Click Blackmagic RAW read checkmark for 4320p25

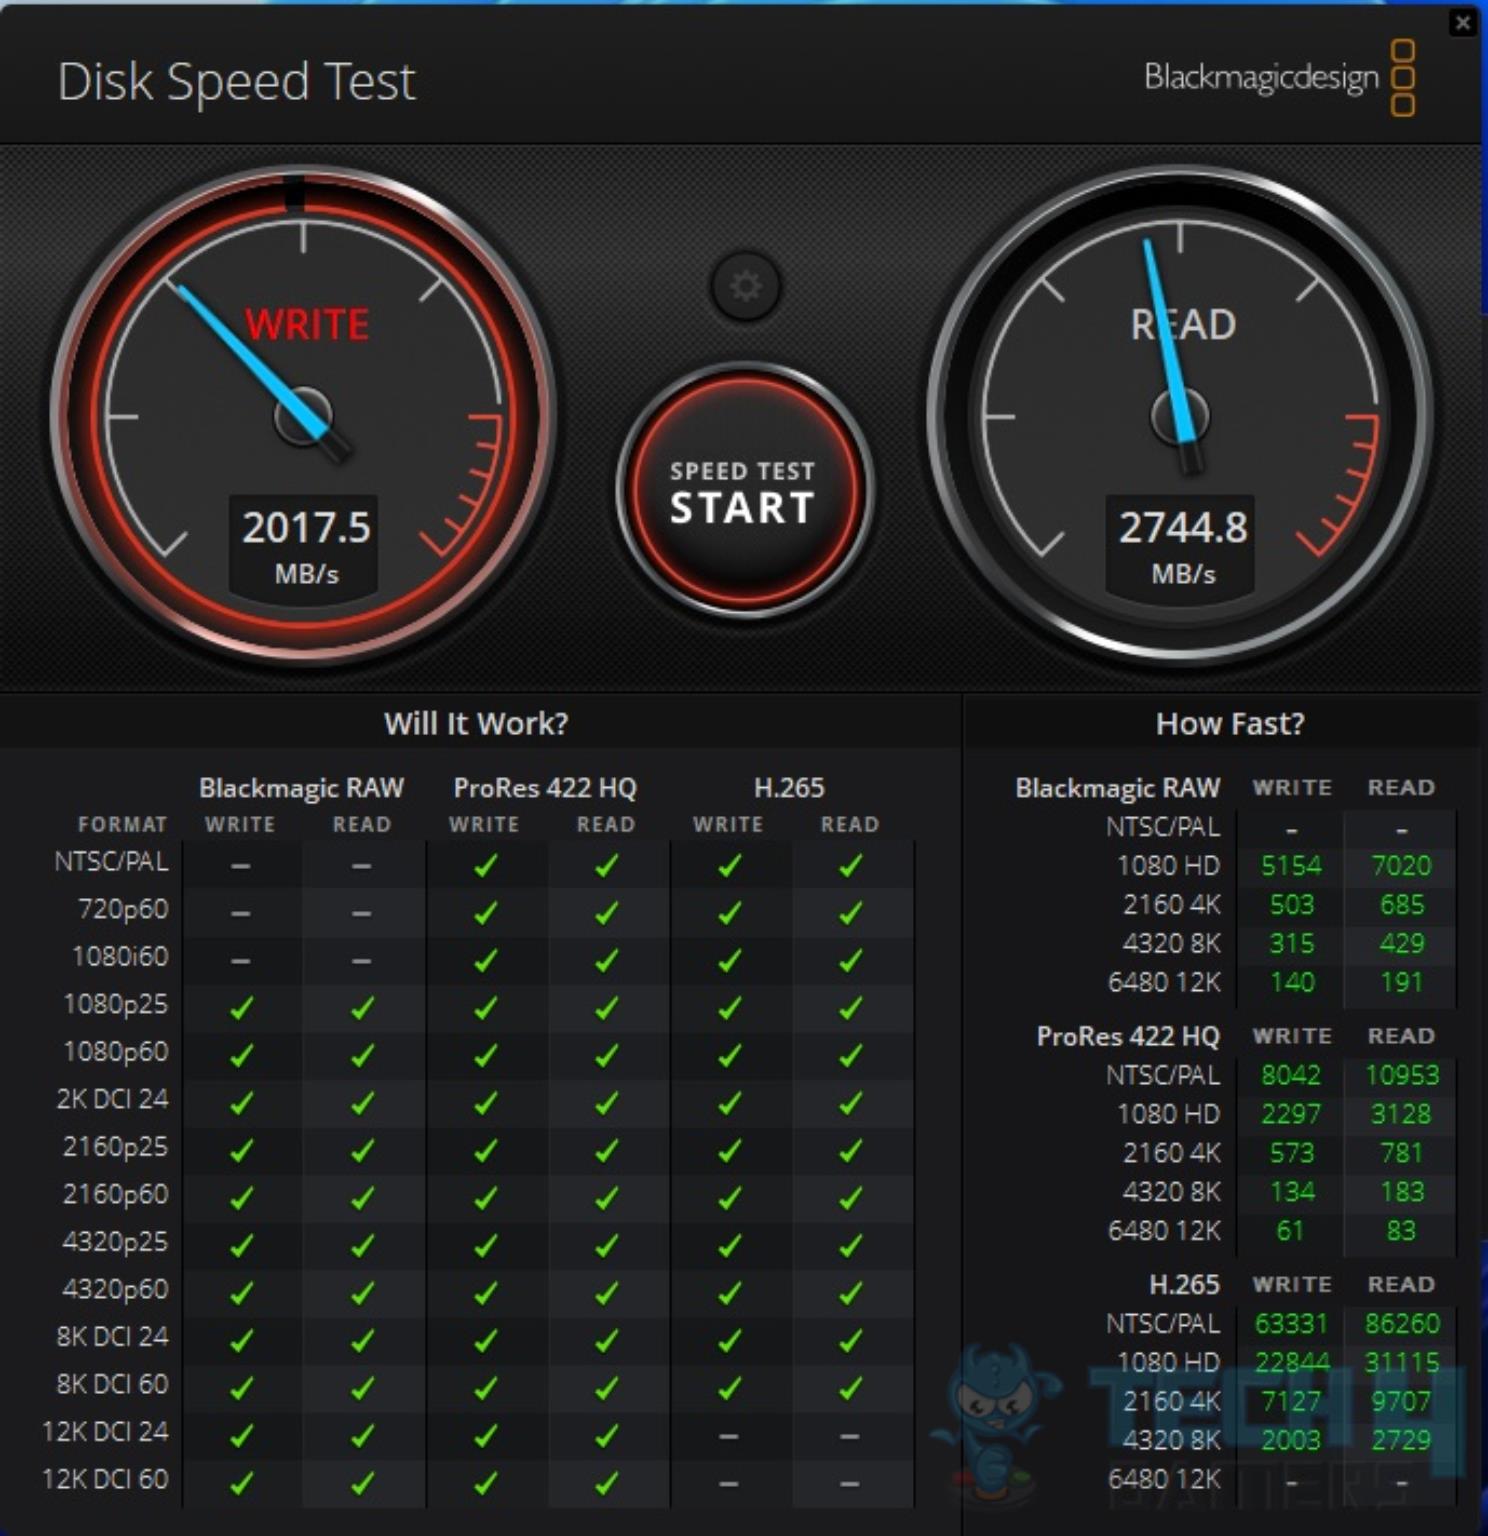pyautogui.click(x=362, y=1245)
